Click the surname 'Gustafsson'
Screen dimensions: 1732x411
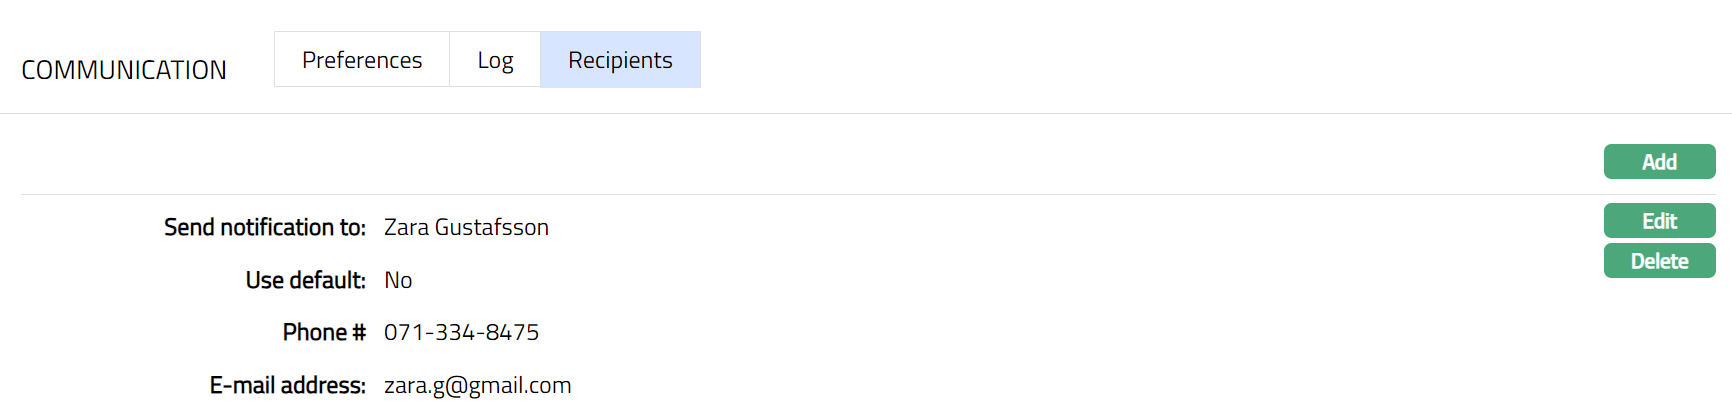(x=492, y=228)
